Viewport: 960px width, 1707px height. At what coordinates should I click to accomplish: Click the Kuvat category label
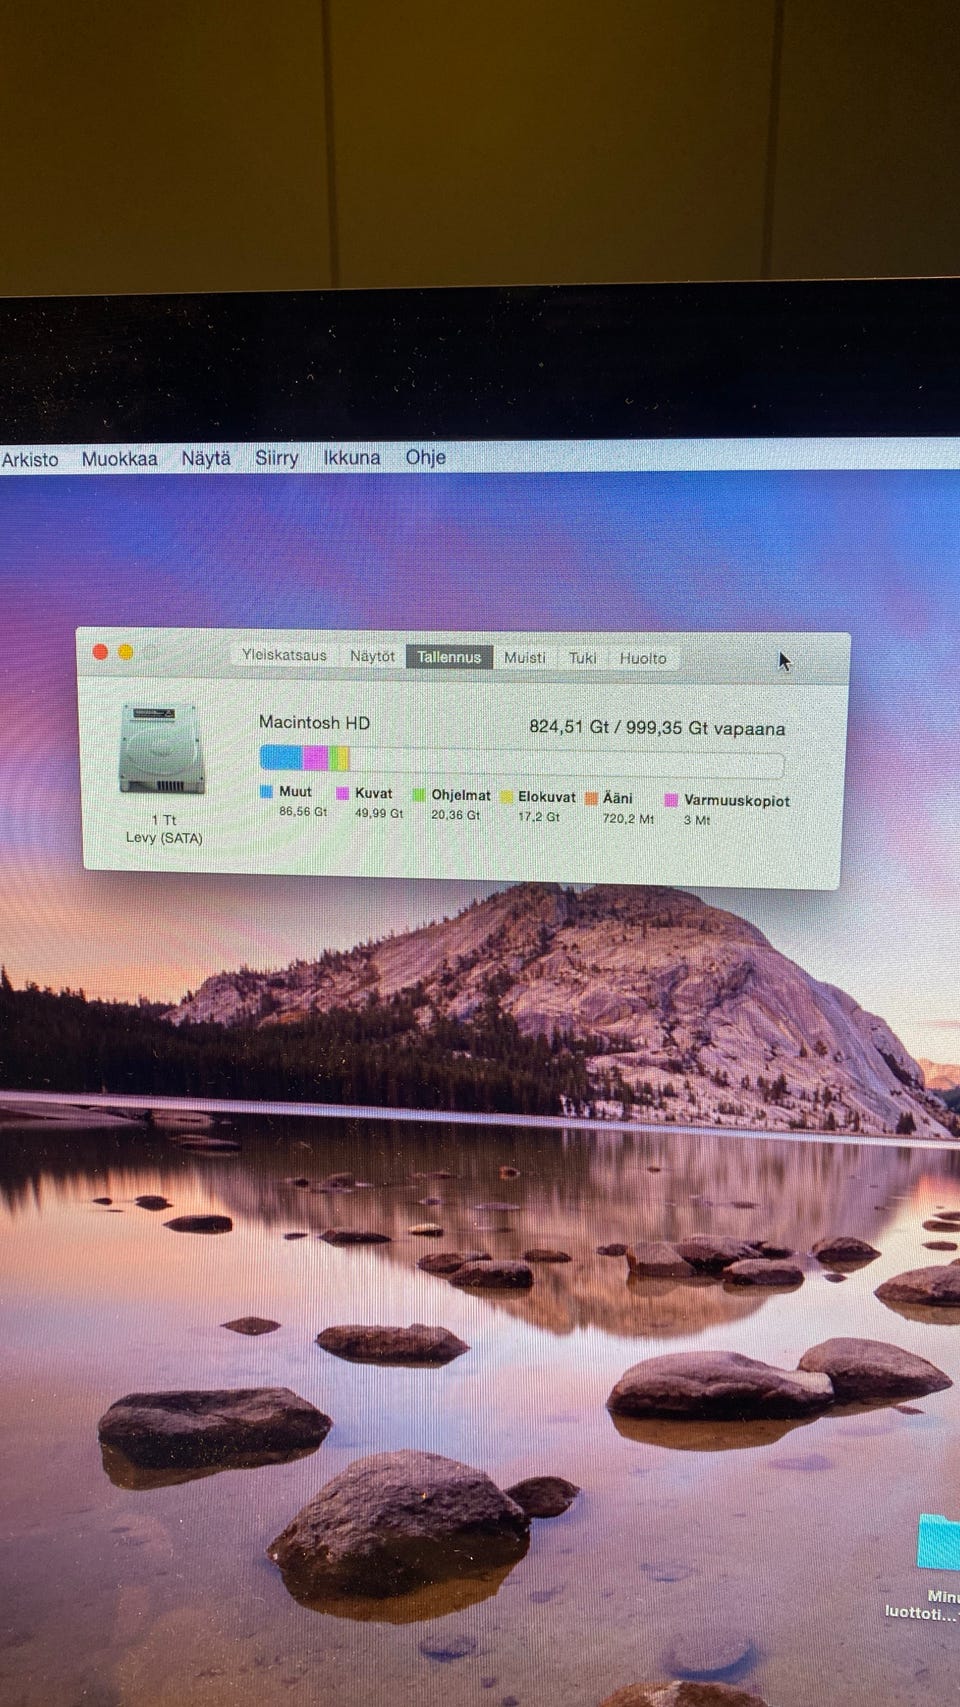point(374,793)
